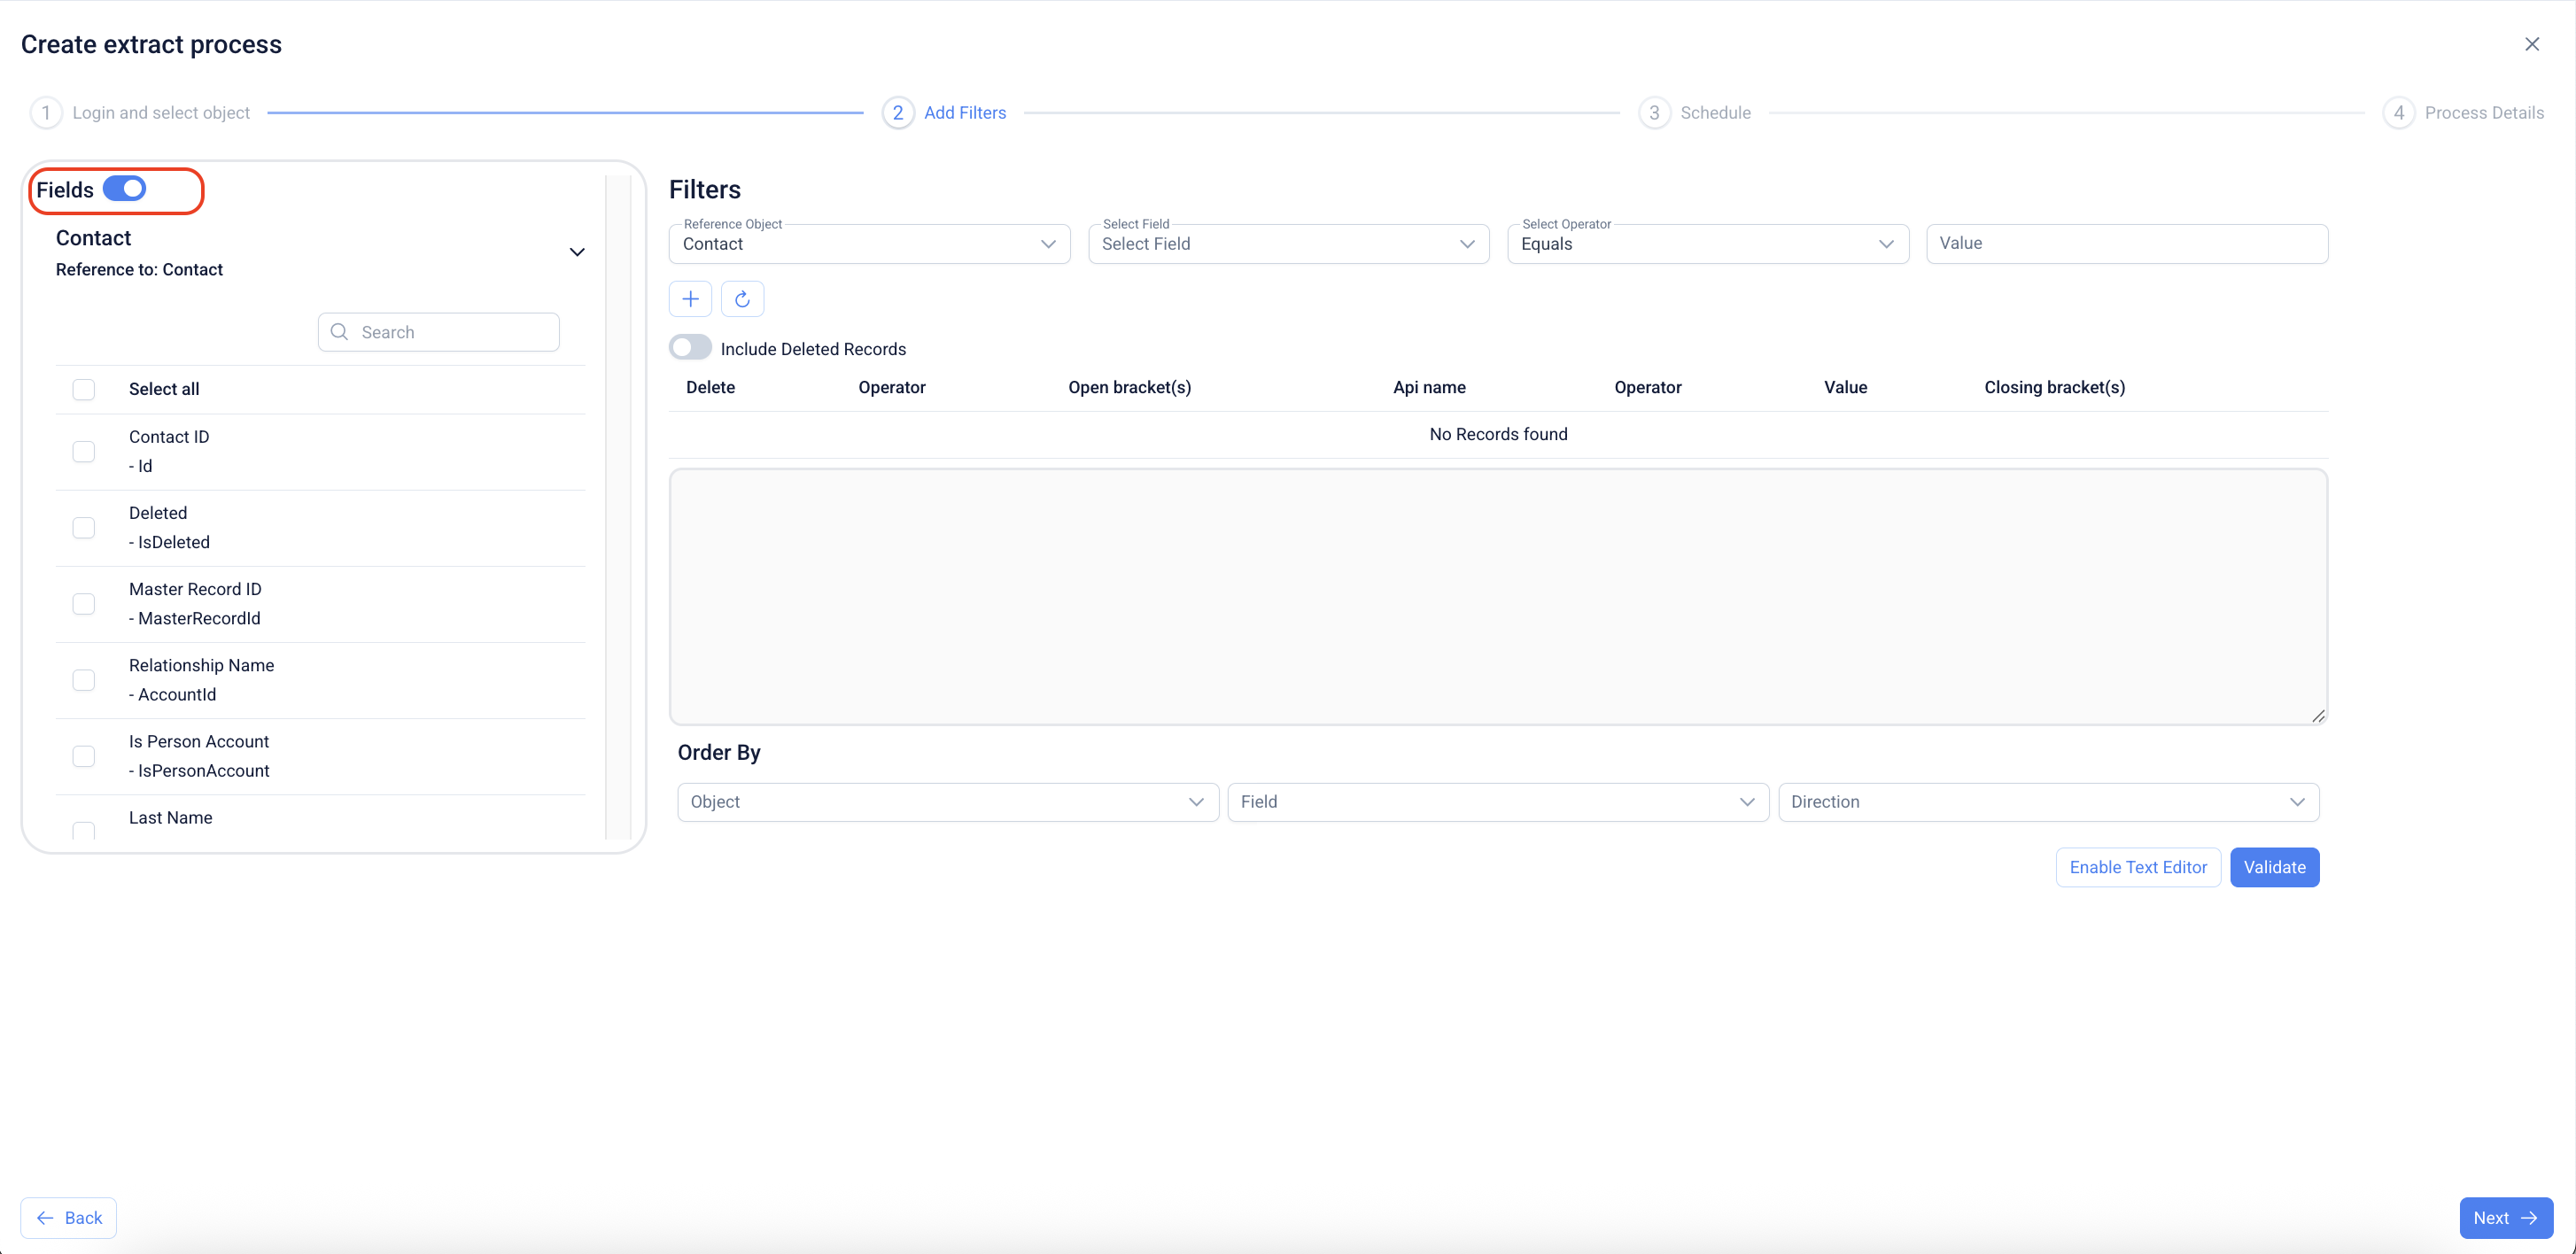Close the Create extract process dialog
This screenshot has width=2576, height=1254.
tap(2531, 44)
